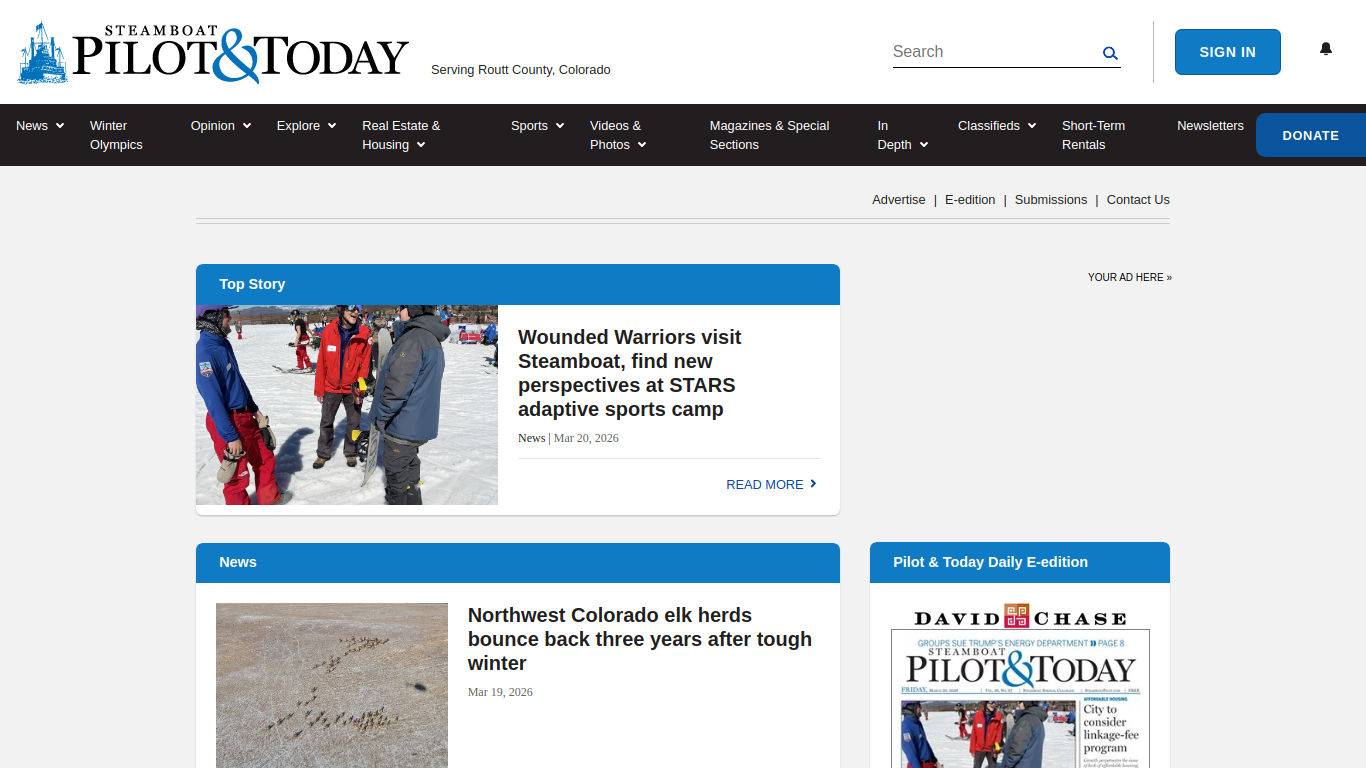Click the search magnifier icon
The width and height of the screenshot is (1366, 768).
click(1110, 53)
